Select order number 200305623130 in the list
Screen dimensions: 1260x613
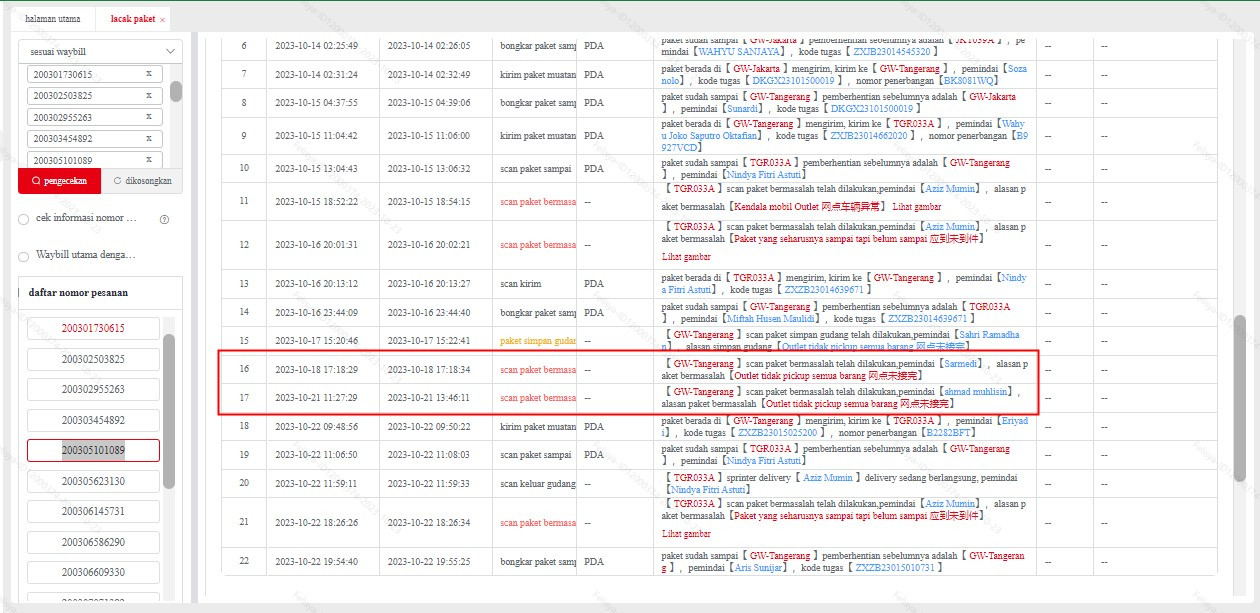click(x=93, y=481)
